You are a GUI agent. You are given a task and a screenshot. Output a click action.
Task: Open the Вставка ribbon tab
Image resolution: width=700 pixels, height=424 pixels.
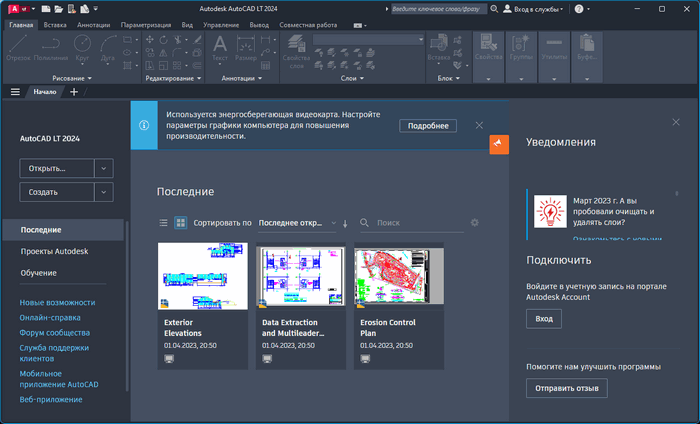pos(56,23)
